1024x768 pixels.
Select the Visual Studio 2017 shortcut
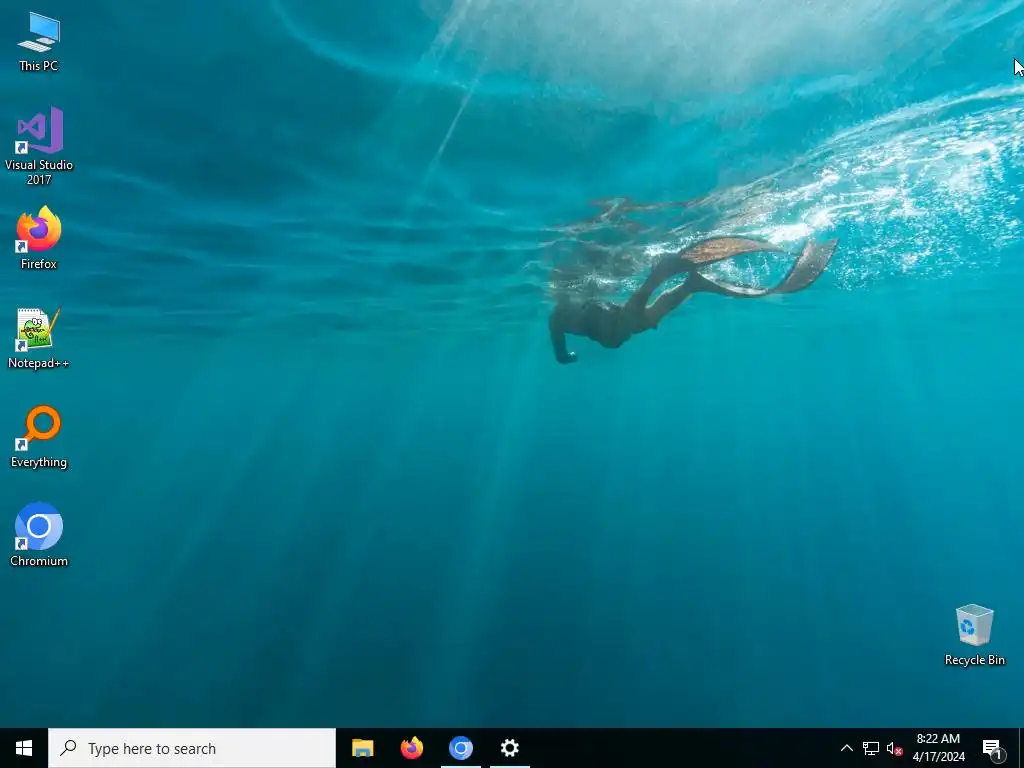click(39, 146)
